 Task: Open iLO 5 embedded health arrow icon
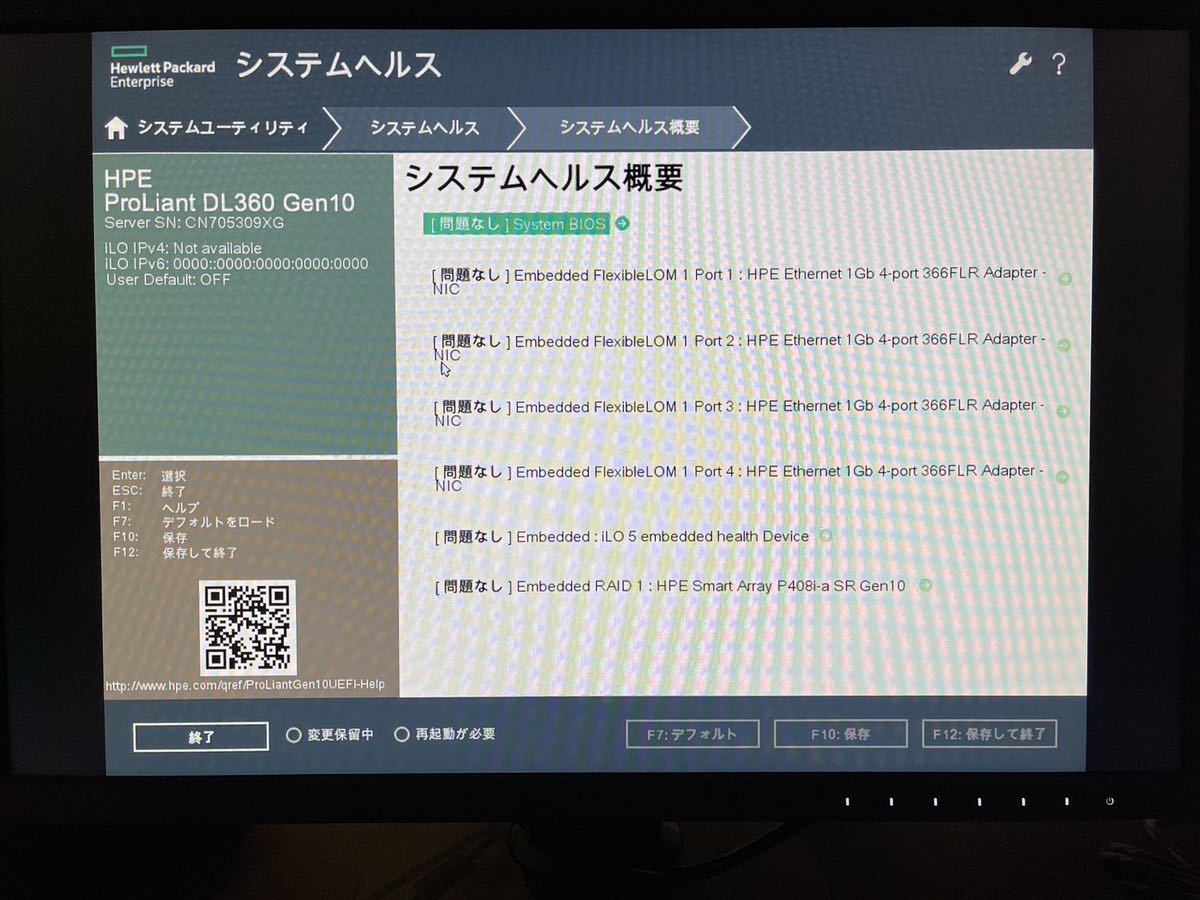(x=825, y=536)
